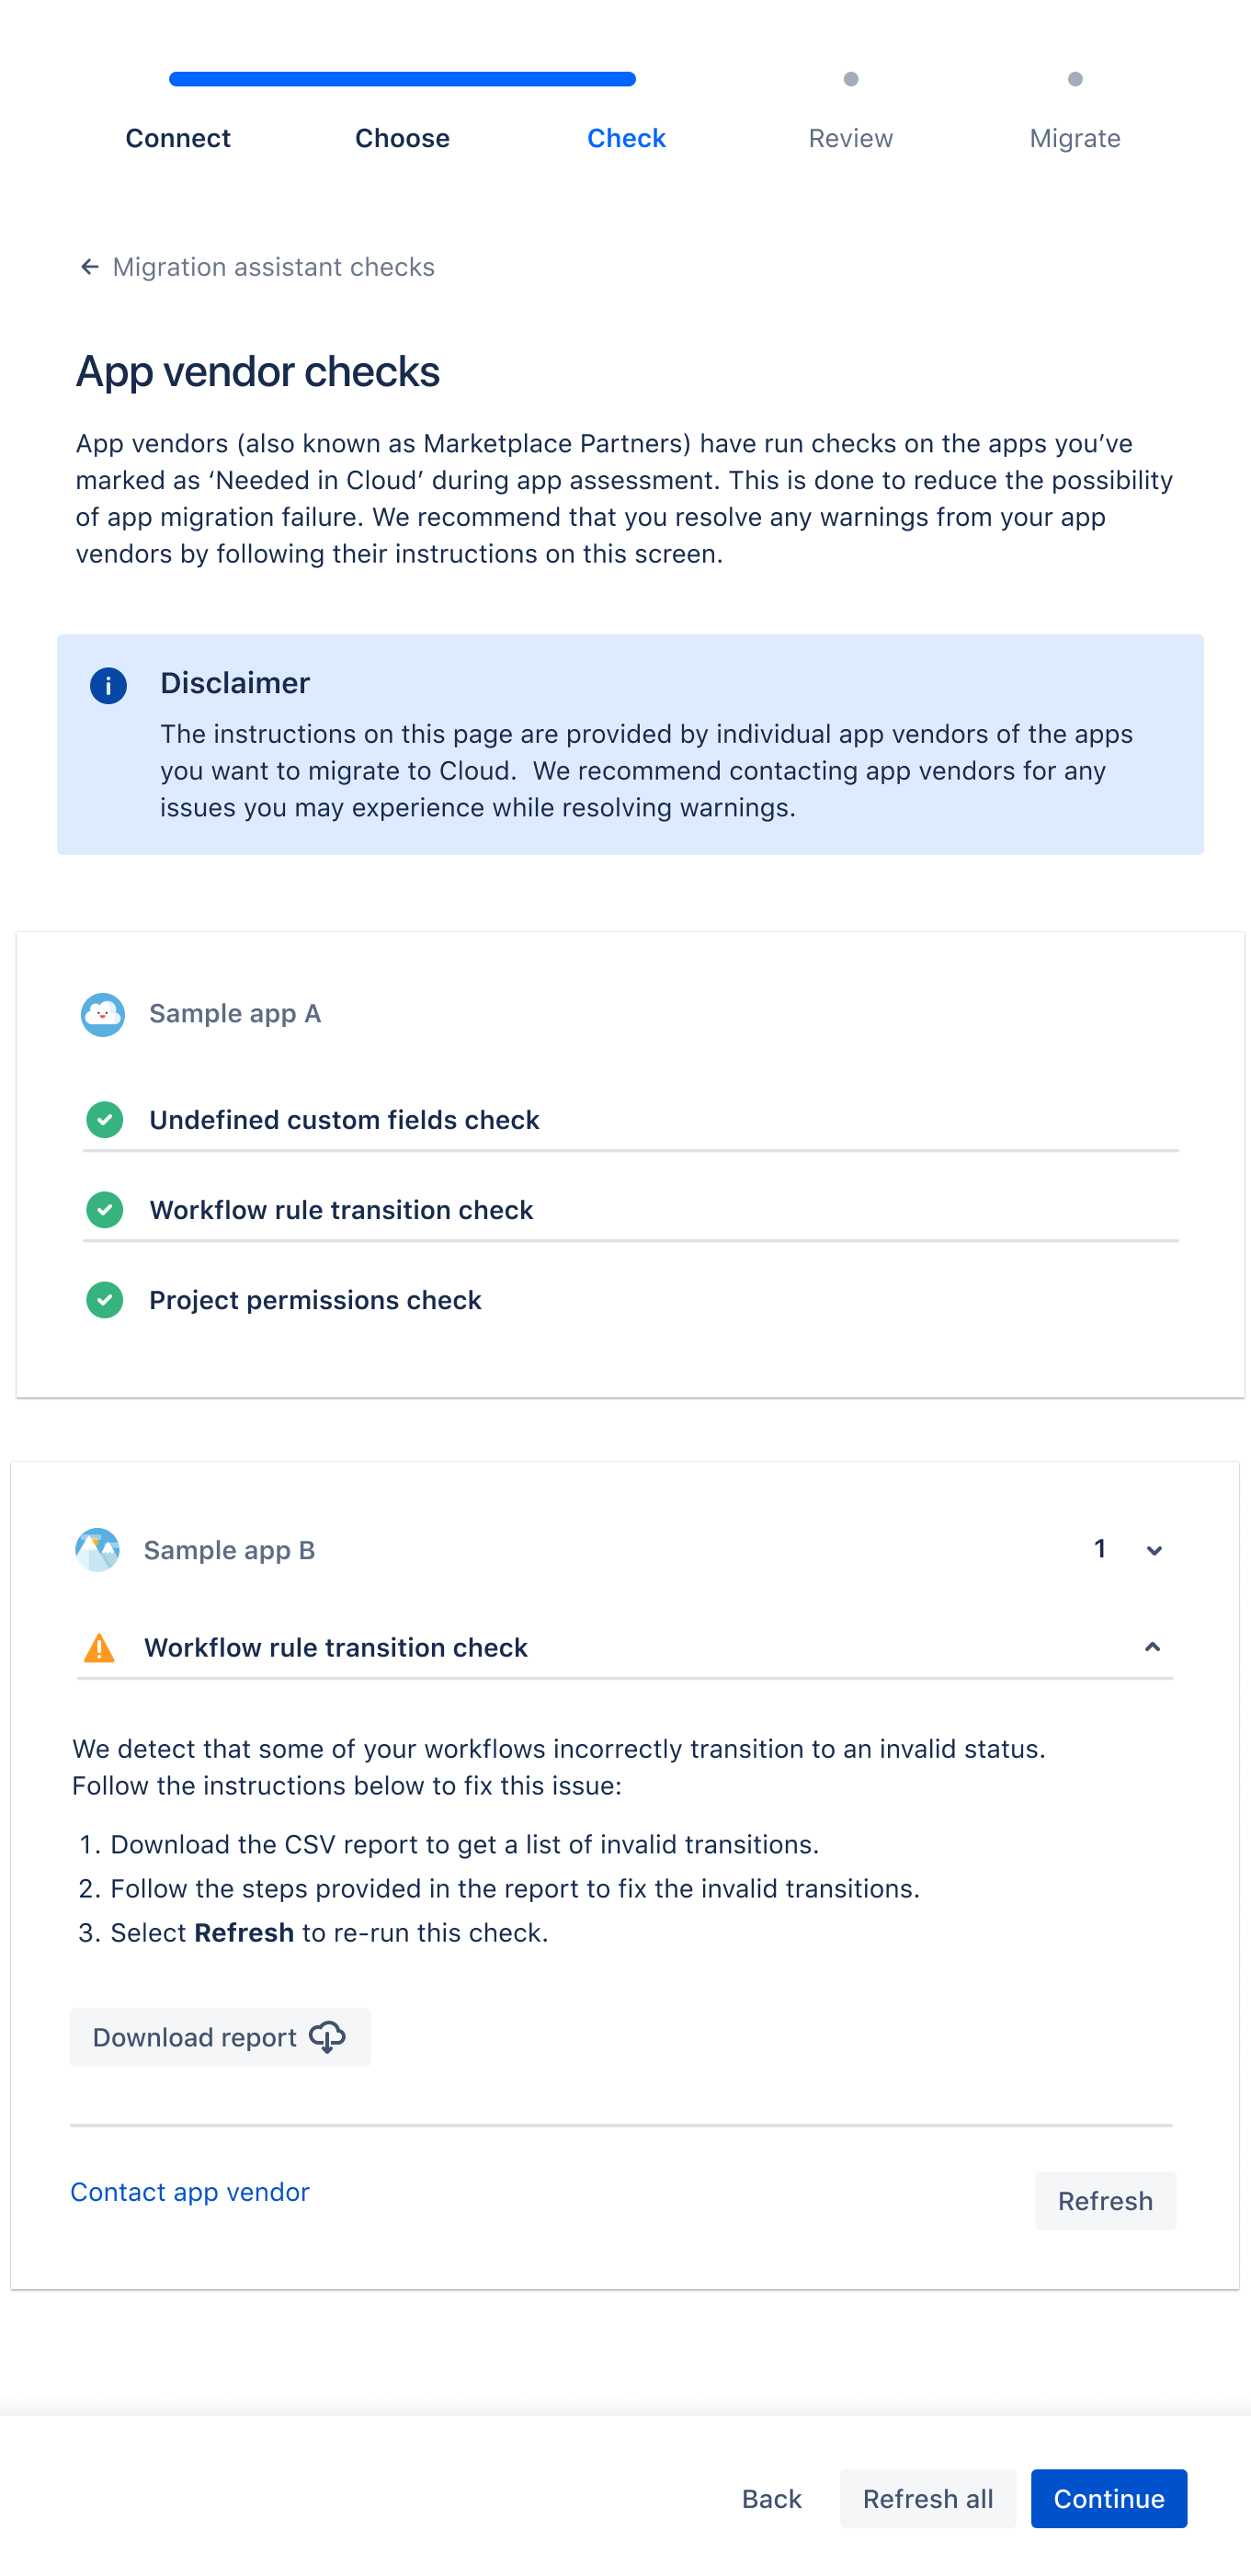Click the green checkmark beside Workflow rule transition check
Screen dimensions: 1251x2576
point(104,1210)
